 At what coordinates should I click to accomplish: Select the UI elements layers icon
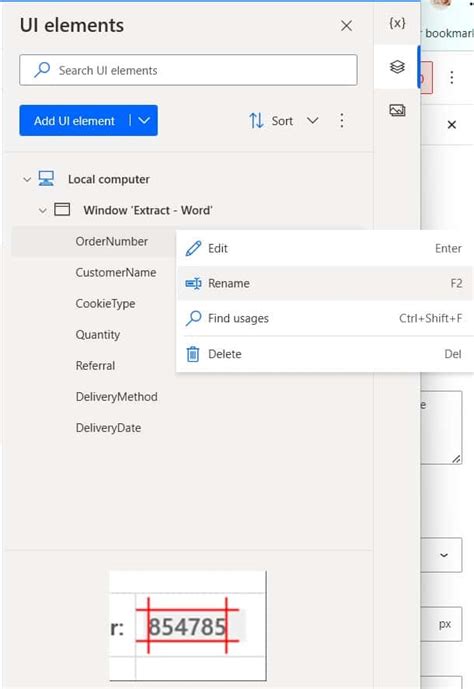click(x=397, y=67)
